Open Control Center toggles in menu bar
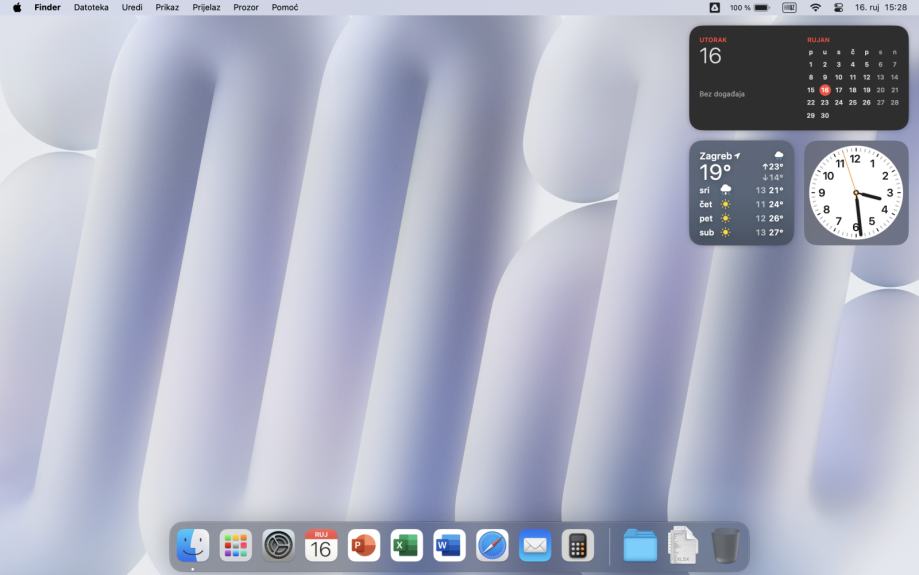Screen dimensions: 919x575 pyautogui.click(x=839, y=7)
